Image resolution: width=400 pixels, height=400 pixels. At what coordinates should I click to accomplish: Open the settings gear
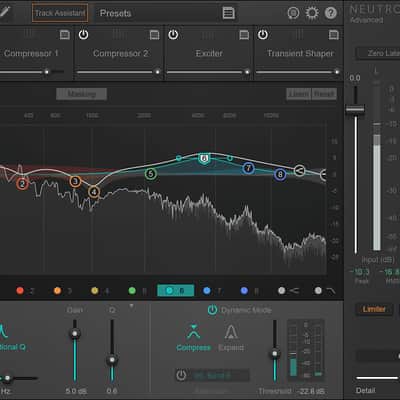312,13
